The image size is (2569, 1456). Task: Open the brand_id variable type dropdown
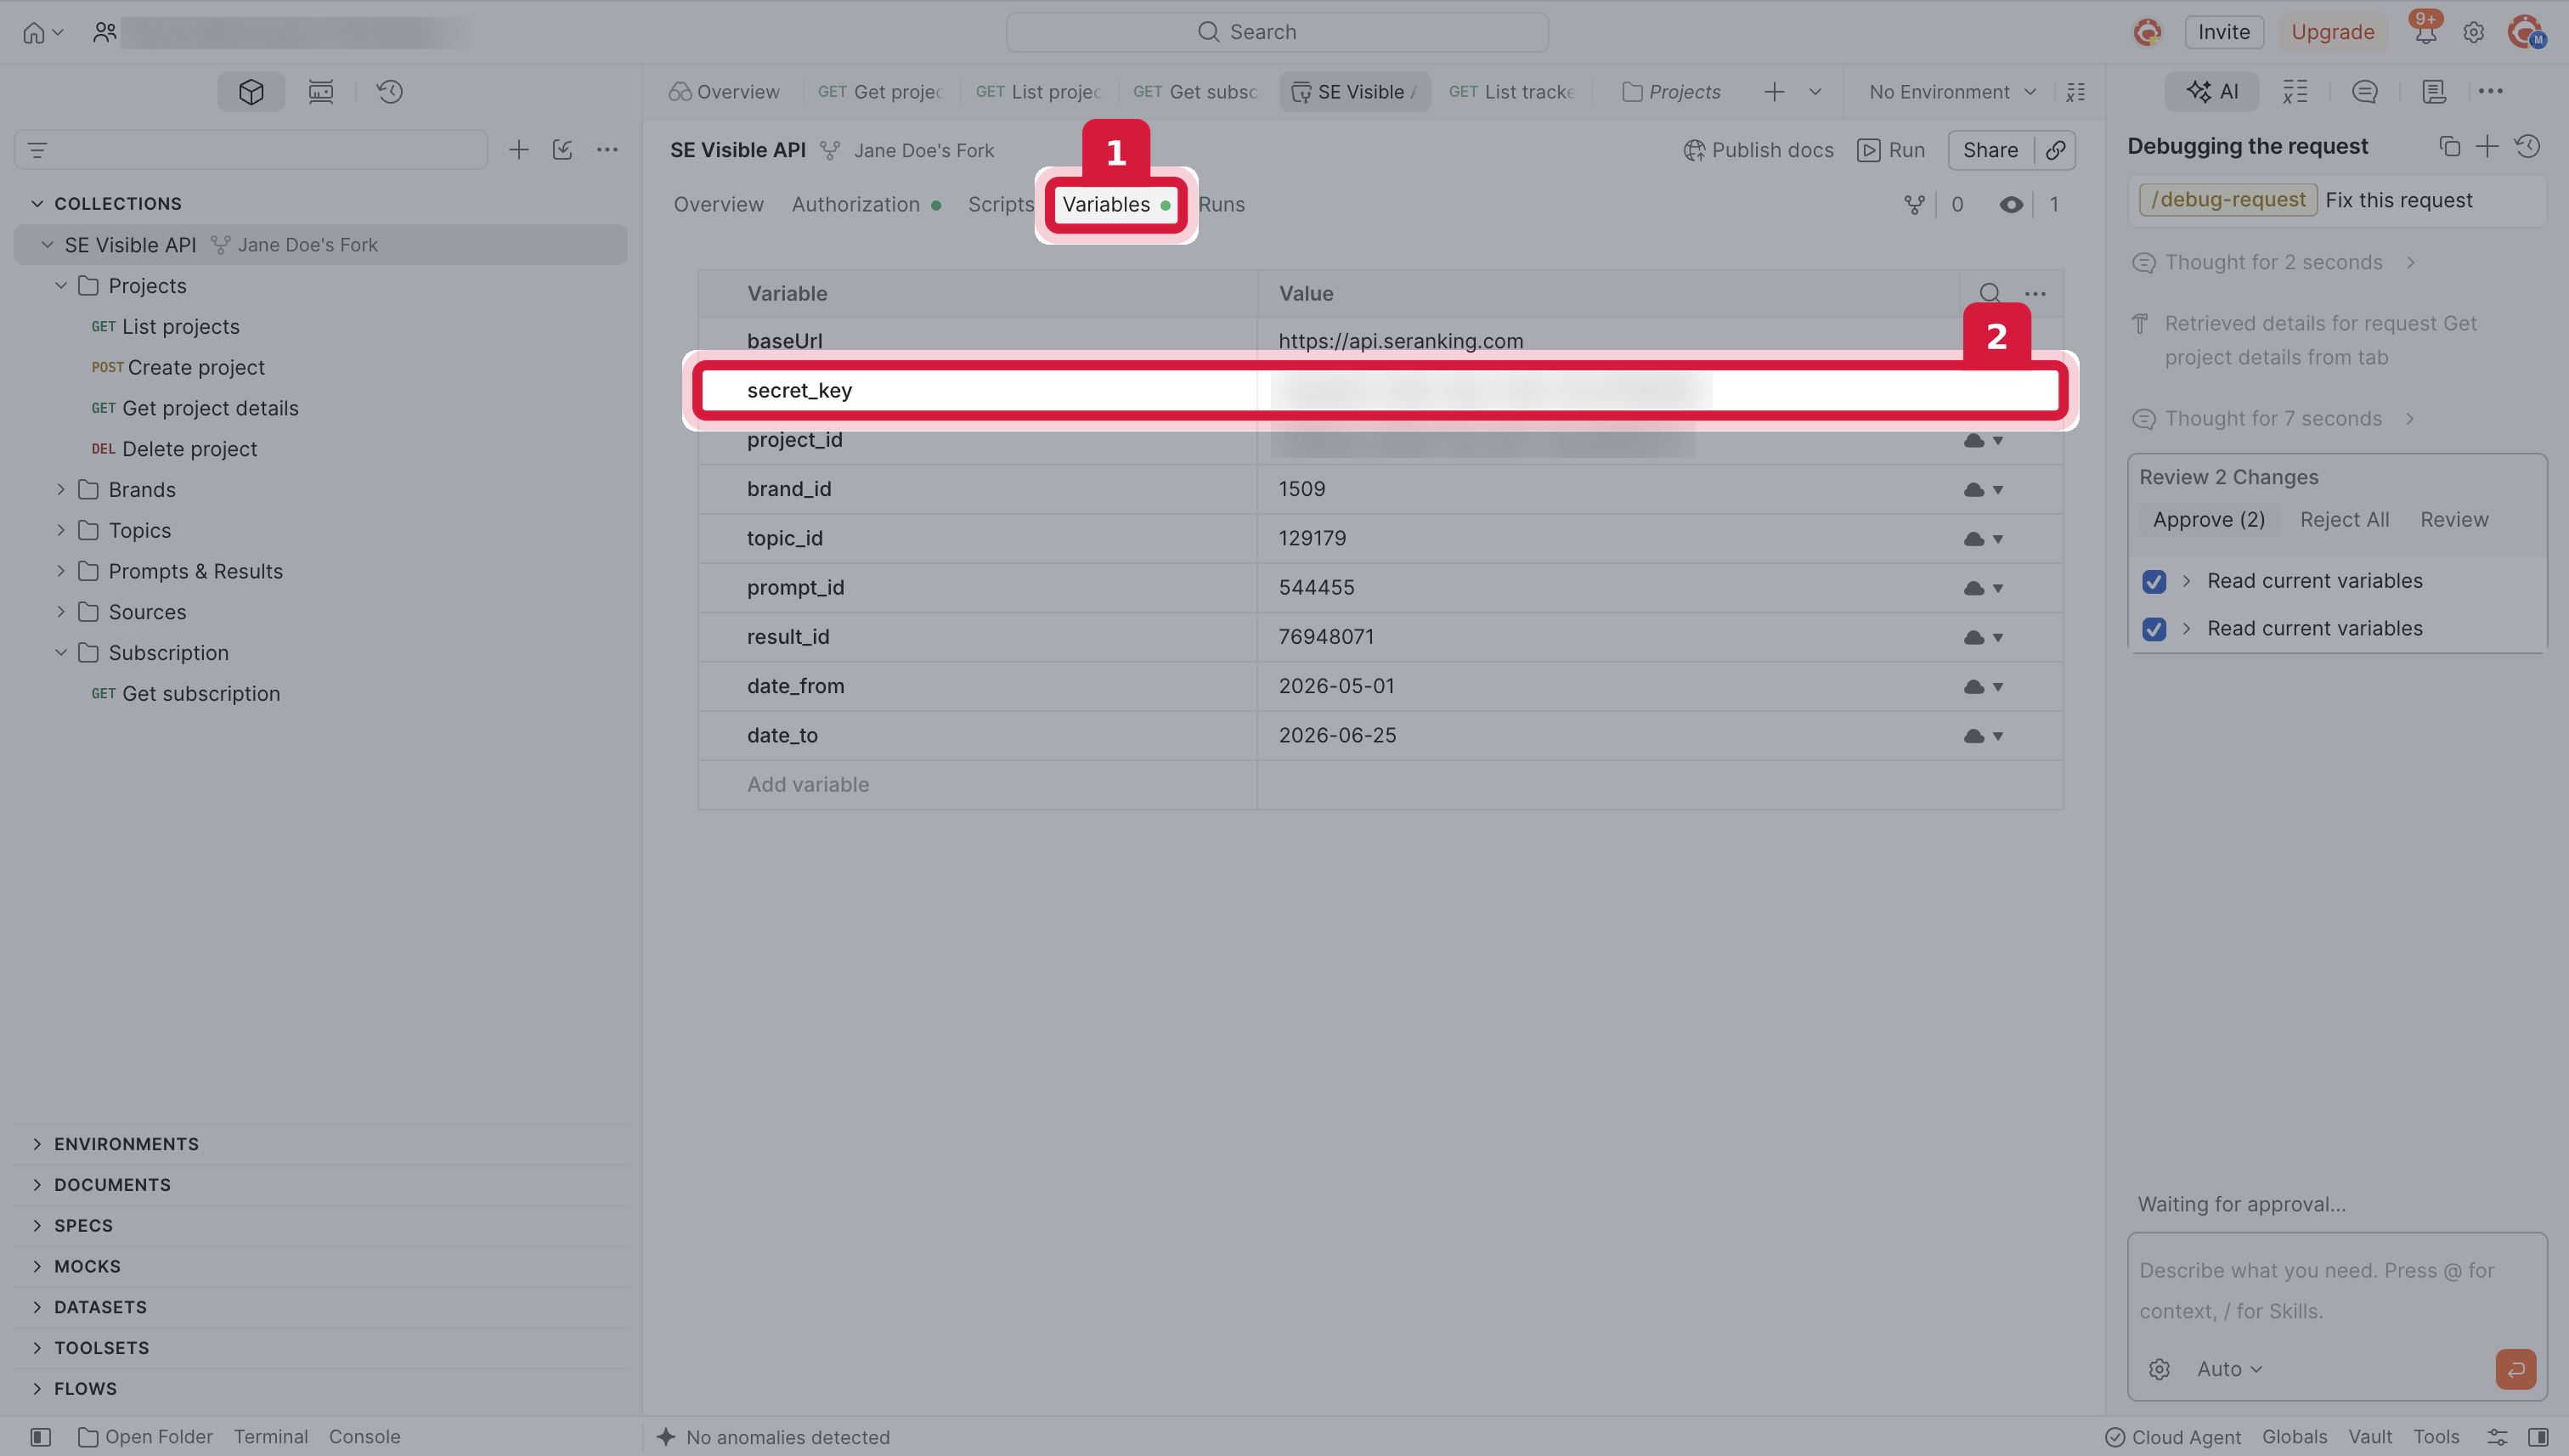[1984, 490]
